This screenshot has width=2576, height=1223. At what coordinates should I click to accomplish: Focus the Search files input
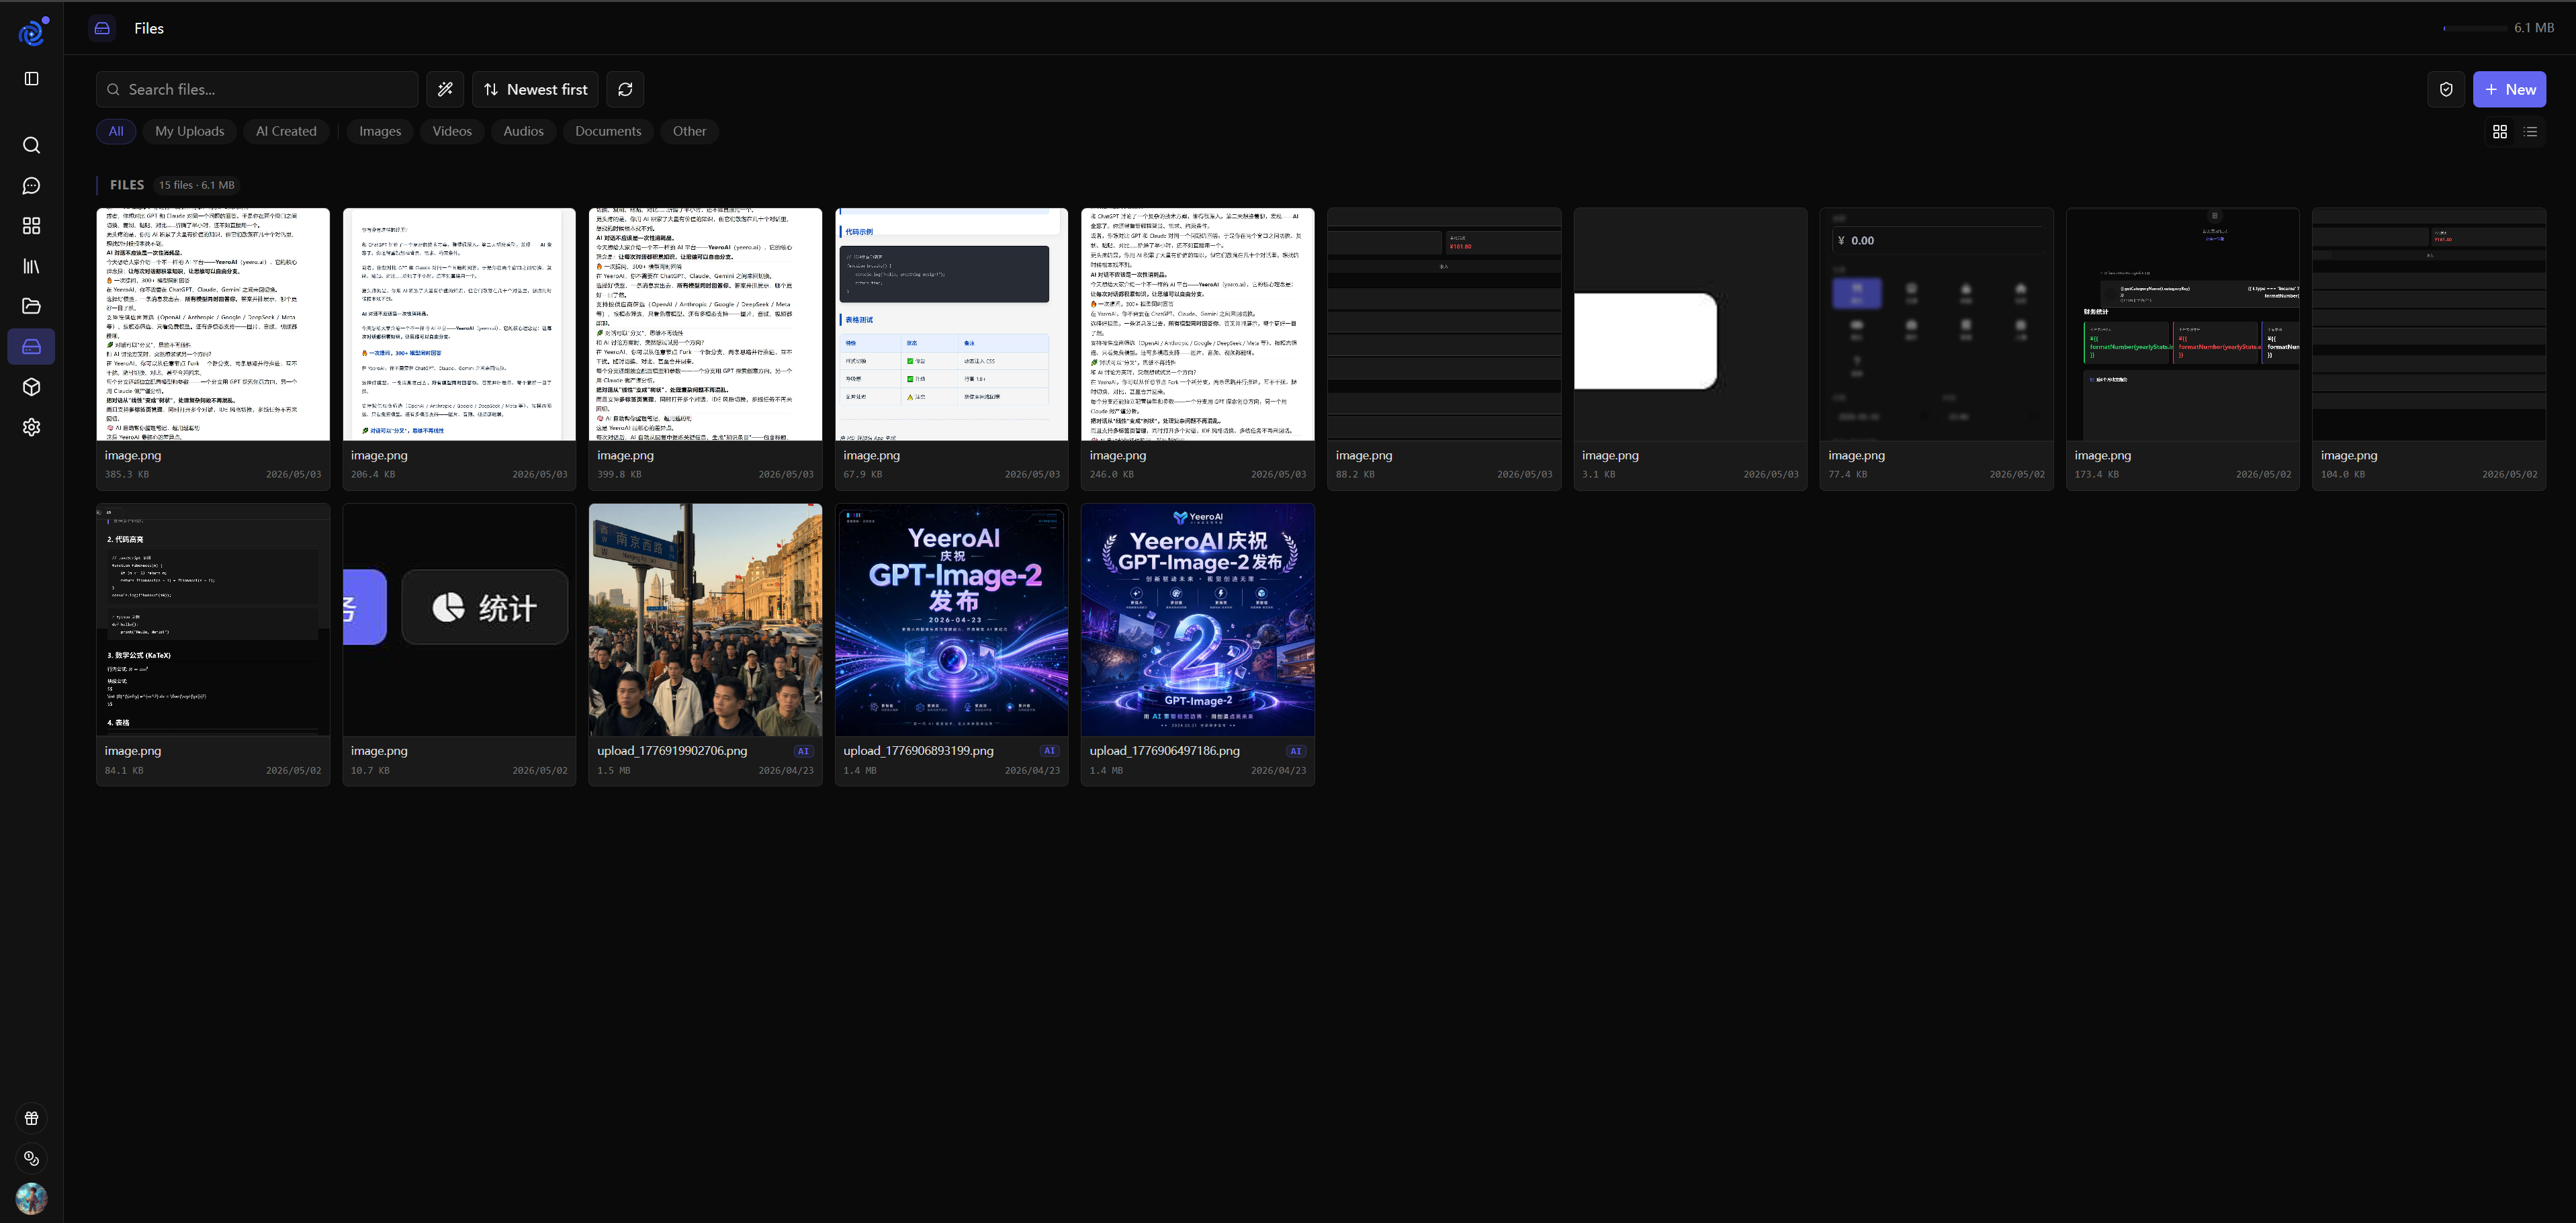[x=257, y=90]
